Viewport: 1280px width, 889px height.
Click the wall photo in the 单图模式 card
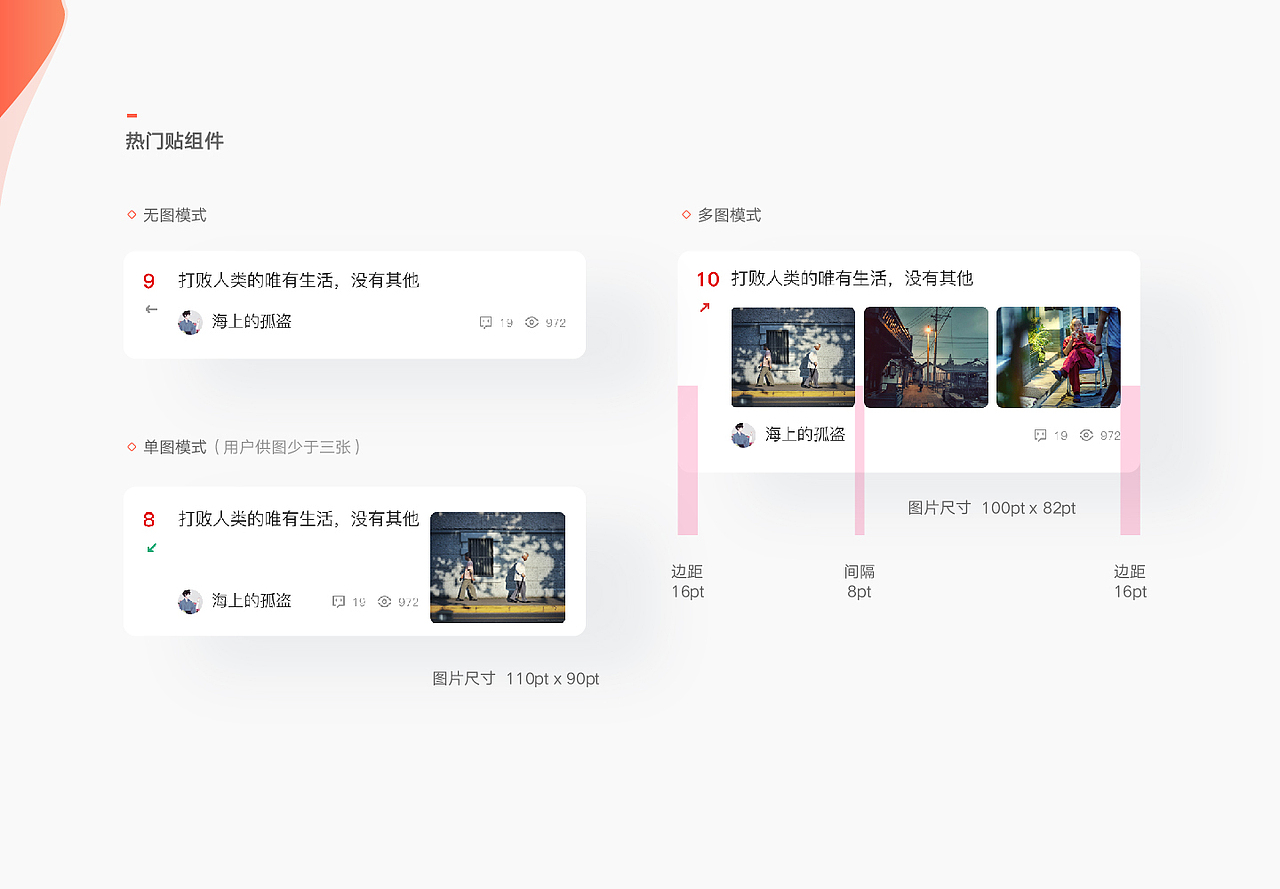point(498,567)
